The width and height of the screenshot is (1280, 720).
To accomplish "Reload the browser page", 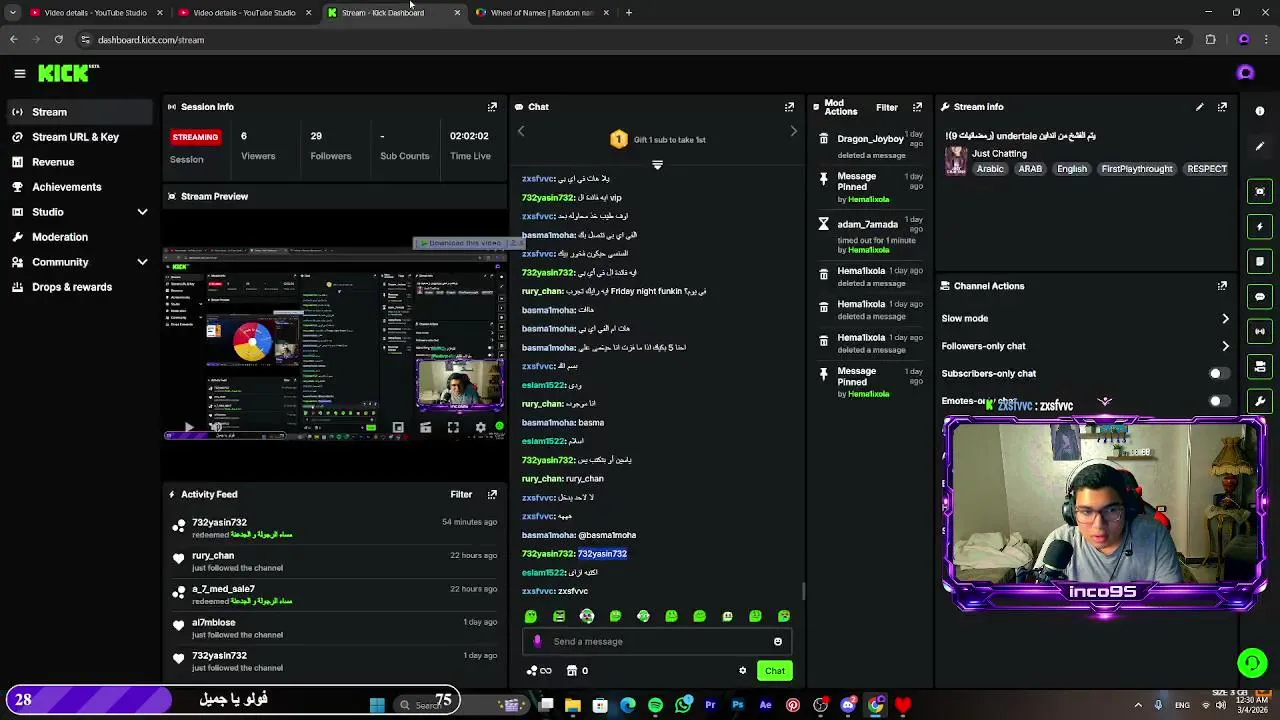I will point(59,40).
